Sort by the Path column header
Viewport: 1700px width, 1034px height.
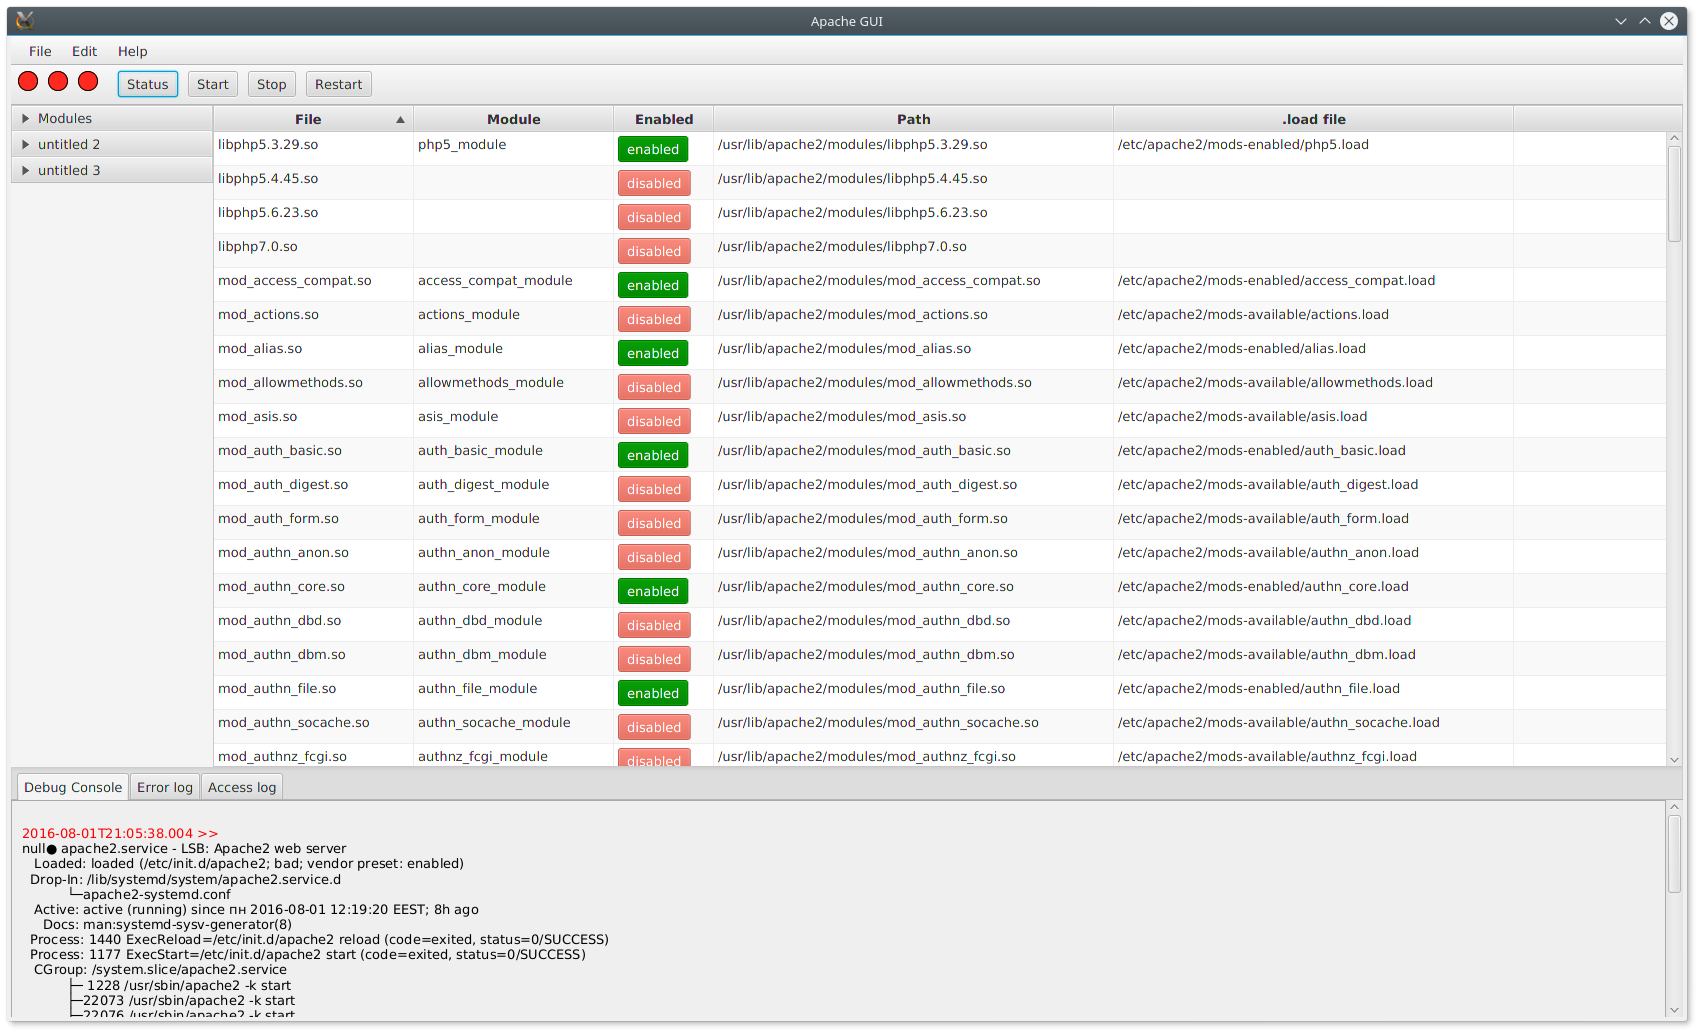(x=913, y=119)
